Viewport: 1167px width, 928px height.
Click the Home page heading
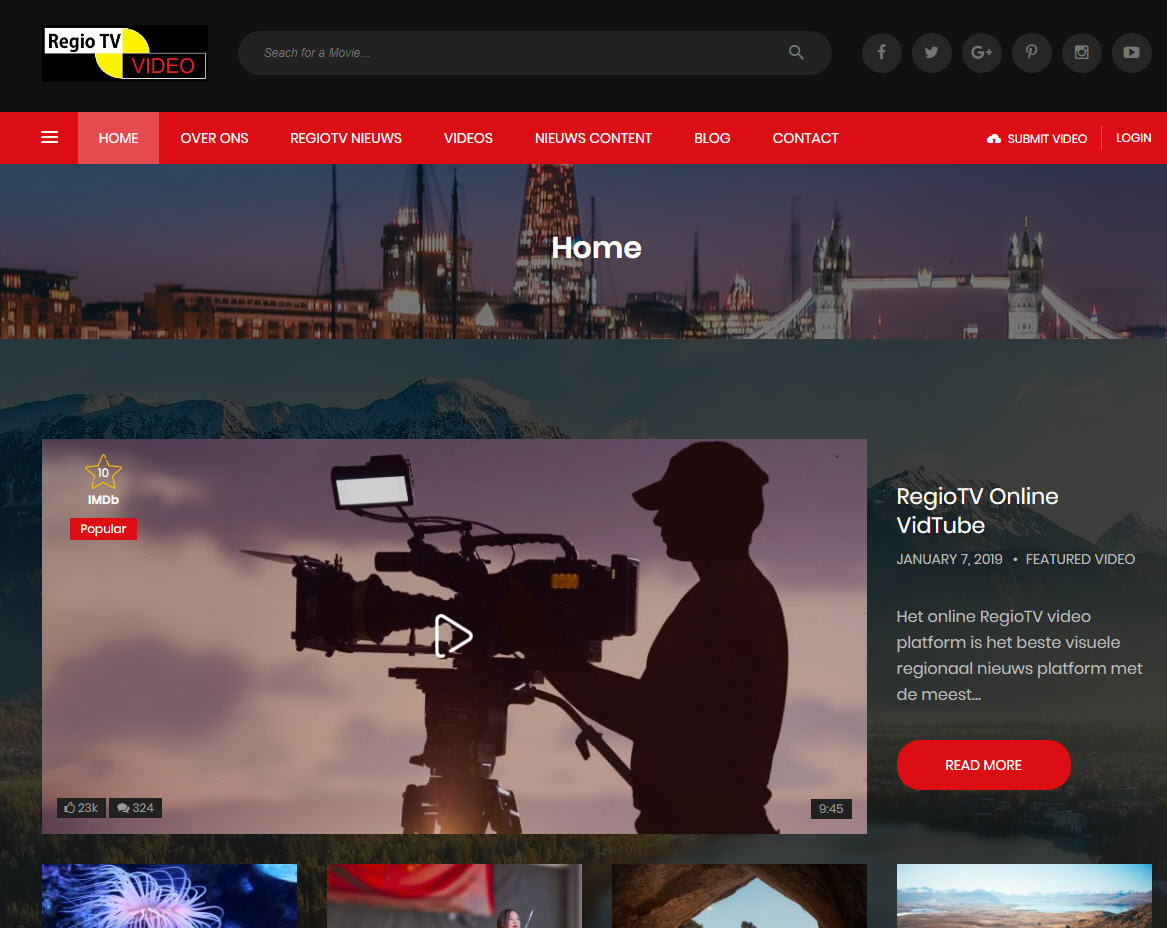pos(596,248)
